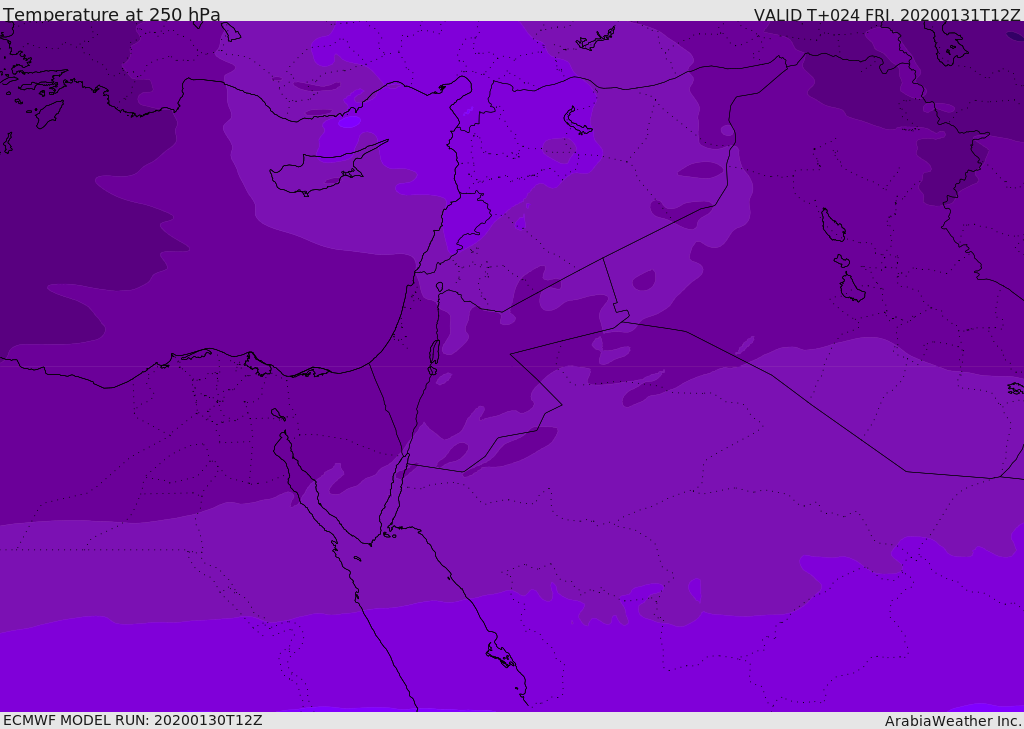Click the 'Temperature at 250 hPa' title text
1024x729 pixels.
[x=112, y=14]
